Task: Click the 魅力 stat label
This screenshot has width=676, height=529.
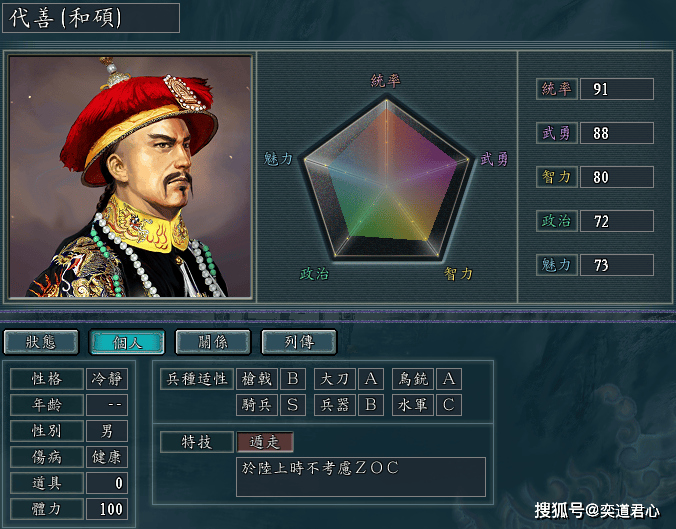Action: 557,265
